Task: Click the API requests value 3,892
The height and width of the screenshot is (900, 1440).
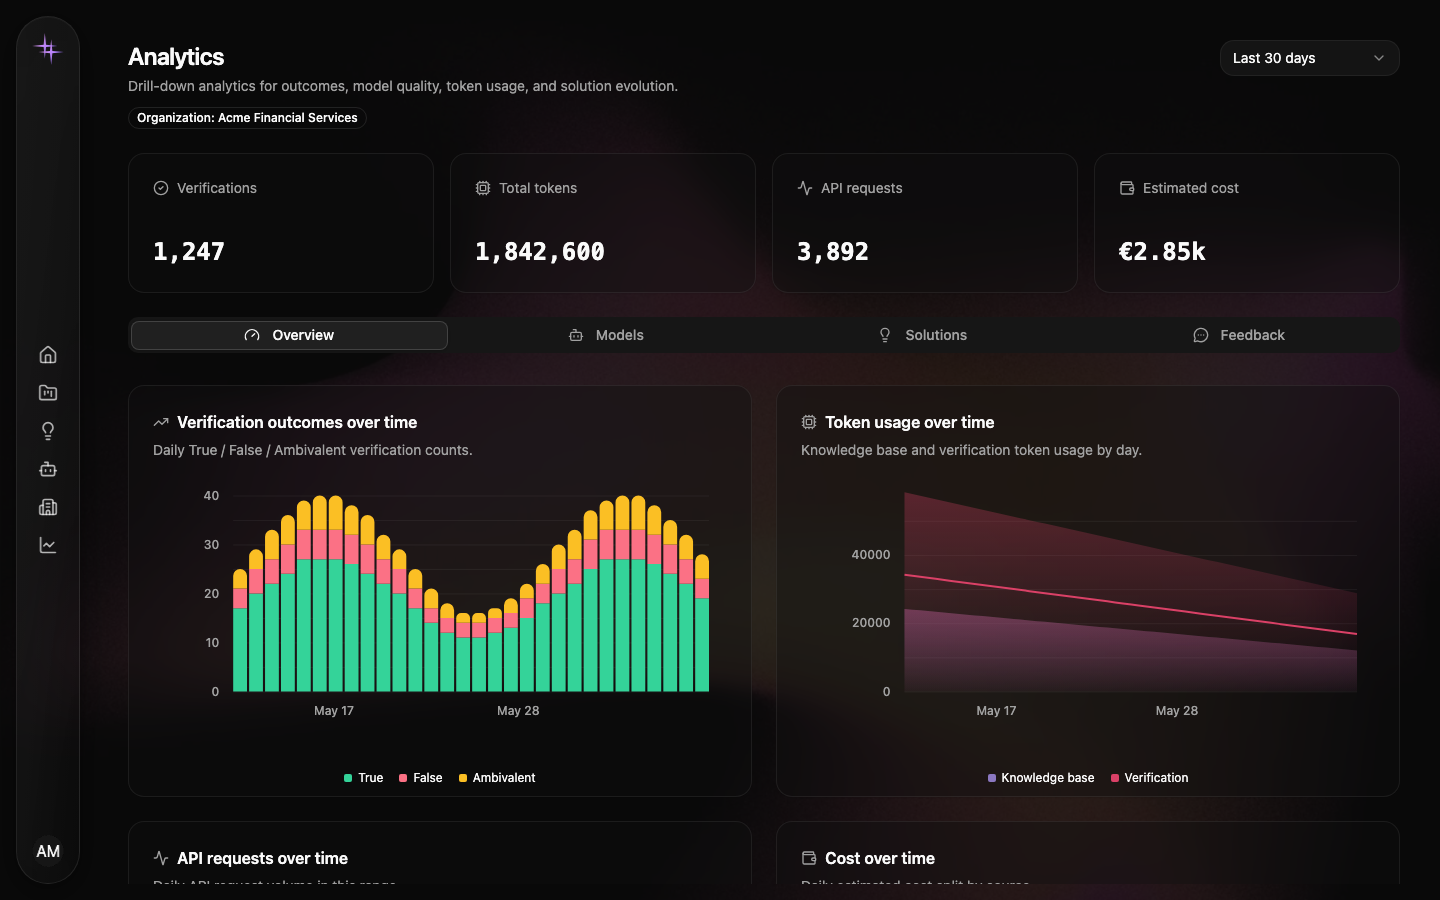Action: (x=833, y=251)
